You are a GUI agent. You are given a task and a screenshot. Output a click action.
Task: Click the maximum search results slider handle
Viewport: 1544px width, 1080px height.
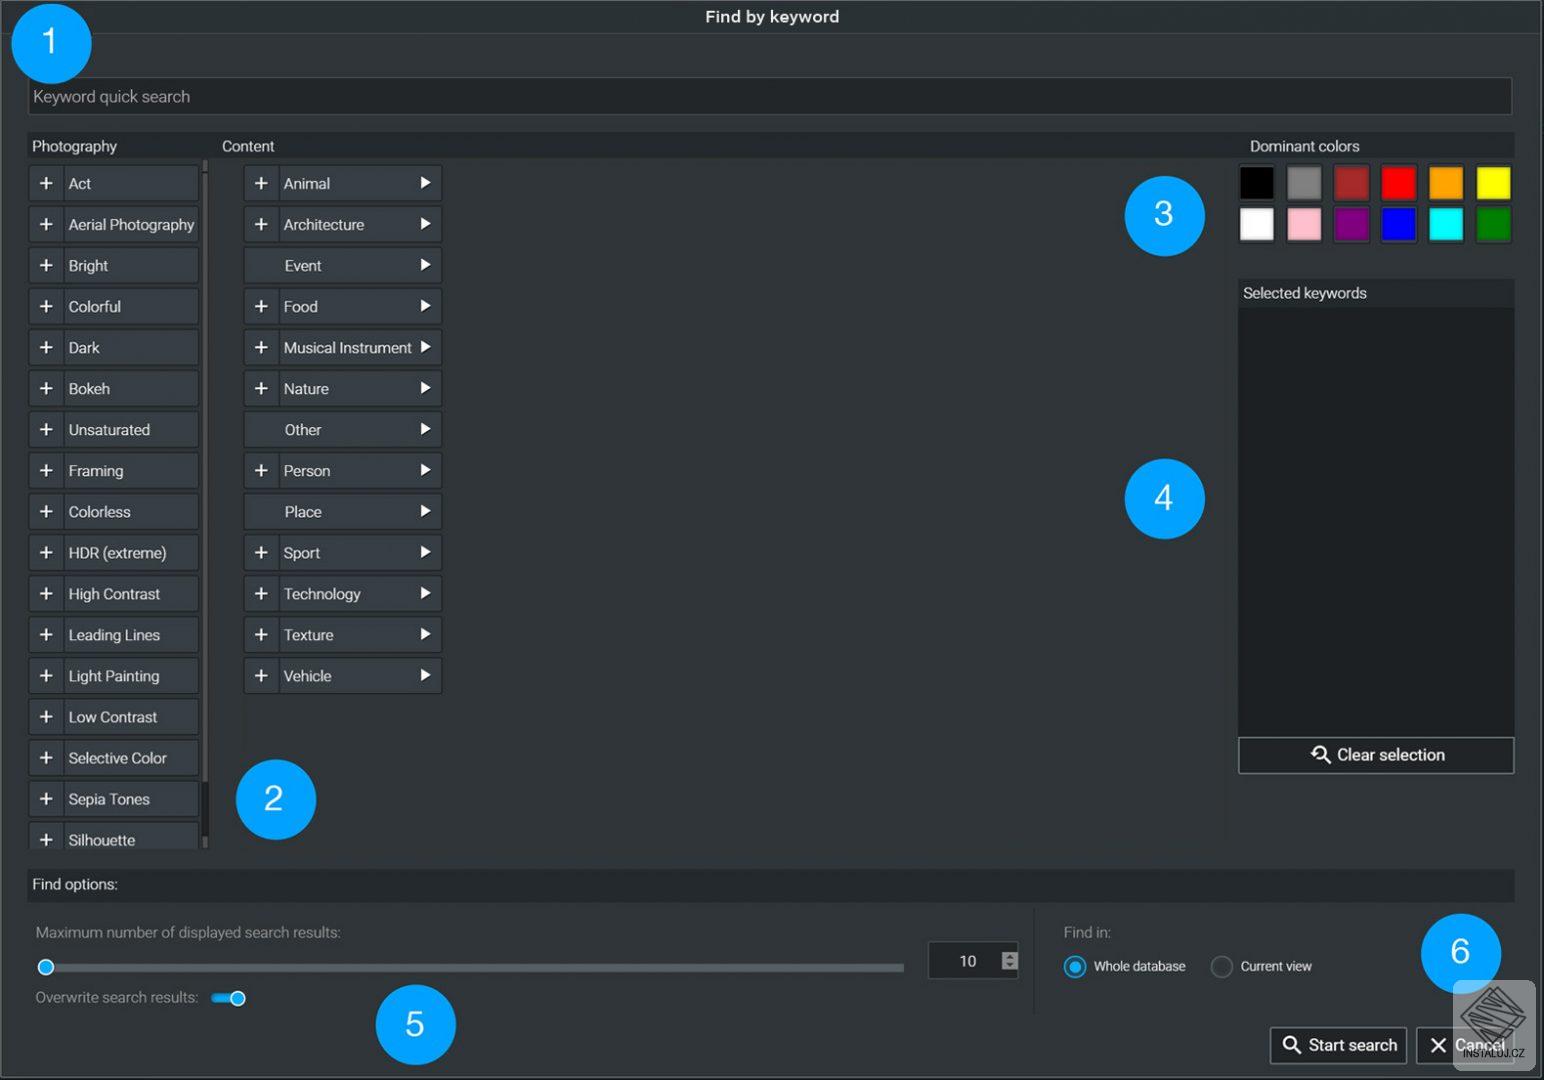(x=46, y=967)
